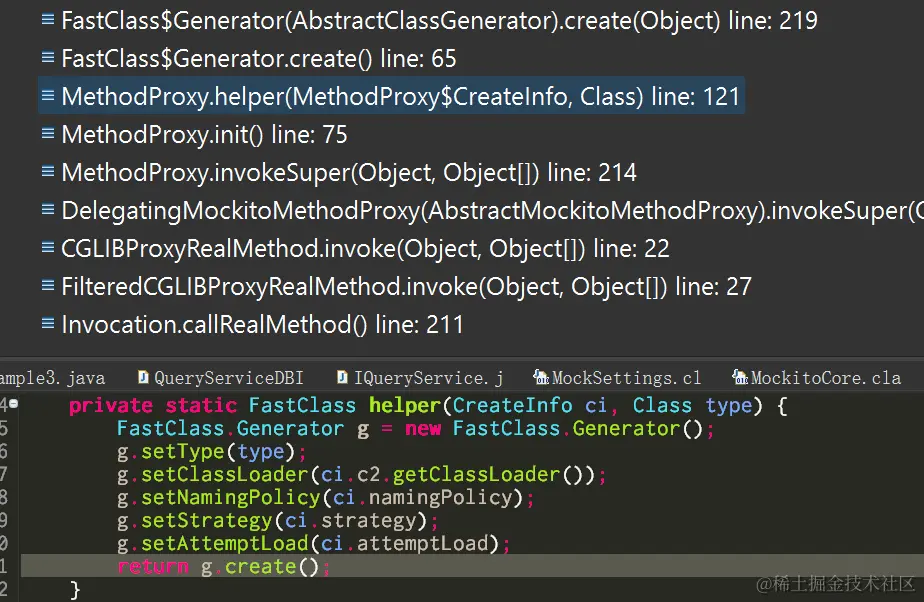Click Java file icon on QueryServiceDBI tab
This screenshot has height=602, width=924.
point(143,377)
